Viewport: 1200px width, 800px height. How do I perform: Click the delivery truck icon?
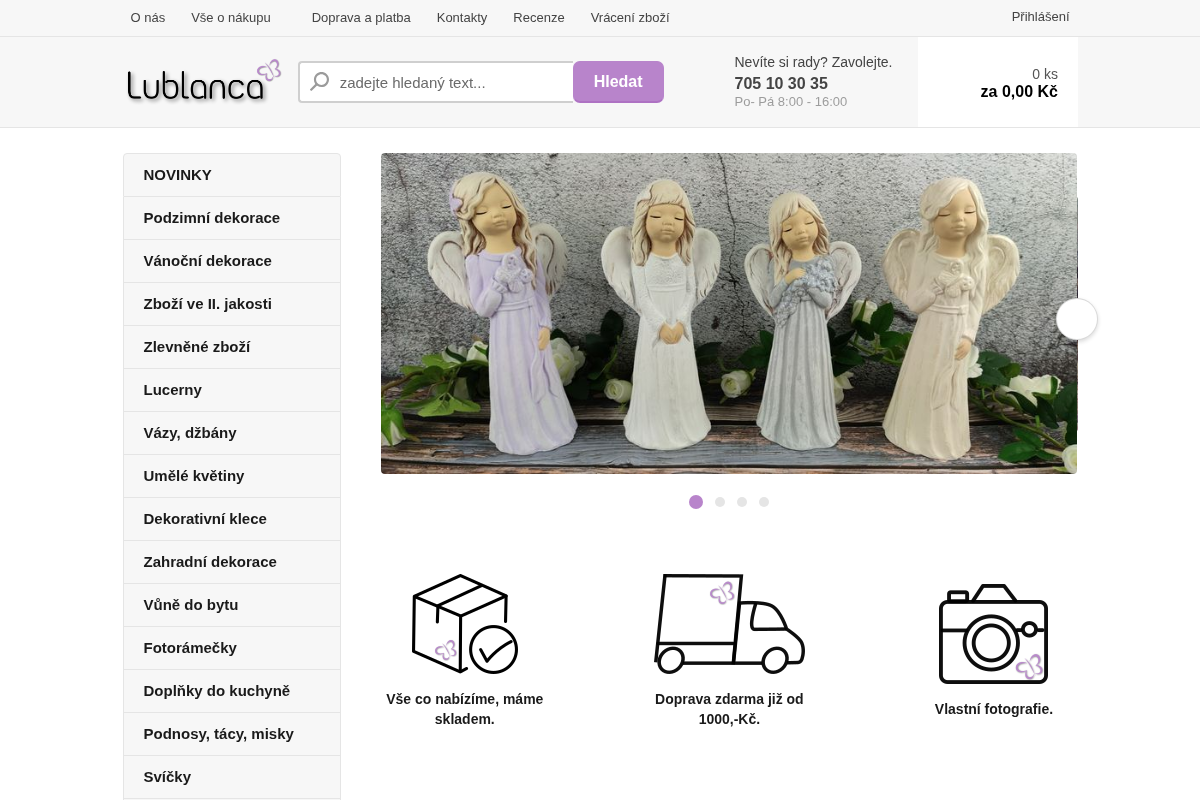tap(729, 623)
